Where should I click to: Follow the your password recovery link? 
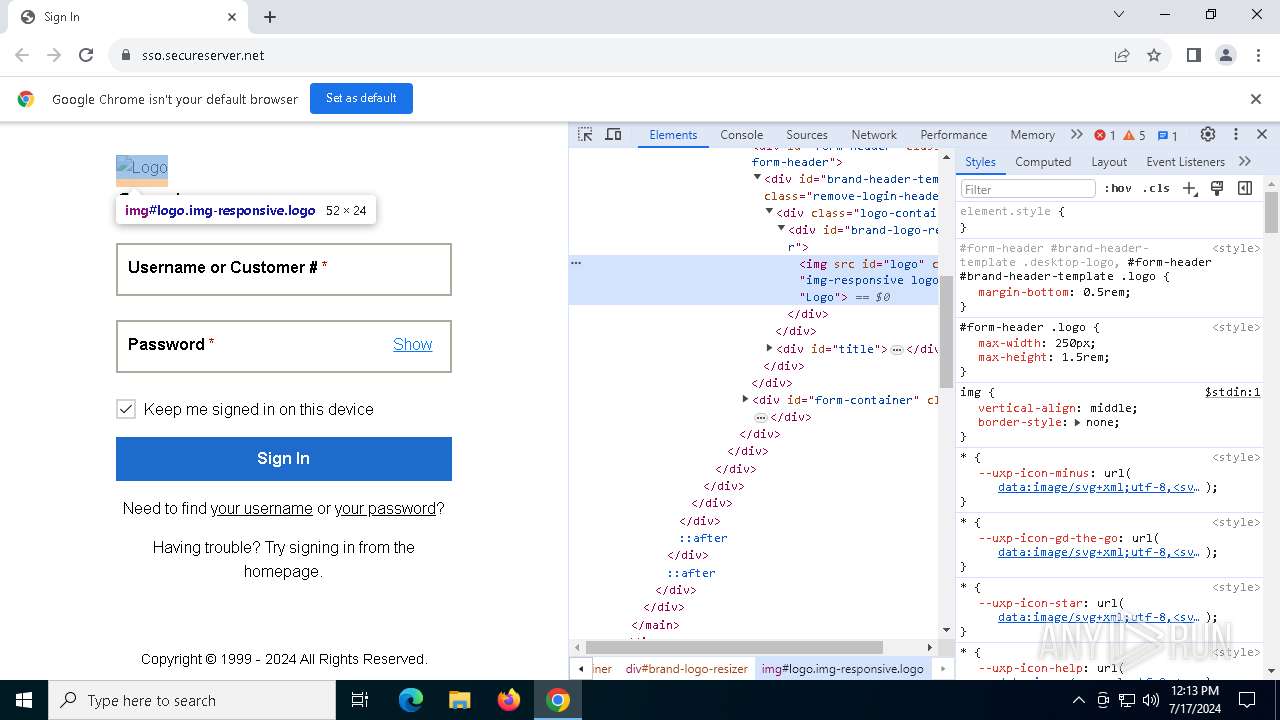[385, 508]
